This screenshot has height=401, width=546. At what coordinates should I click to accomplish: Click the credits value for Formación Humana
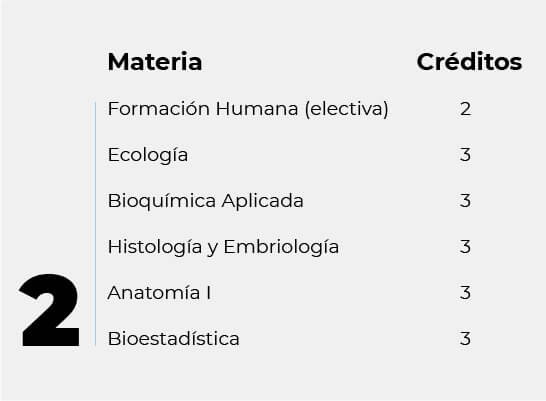tap(466, 109)
